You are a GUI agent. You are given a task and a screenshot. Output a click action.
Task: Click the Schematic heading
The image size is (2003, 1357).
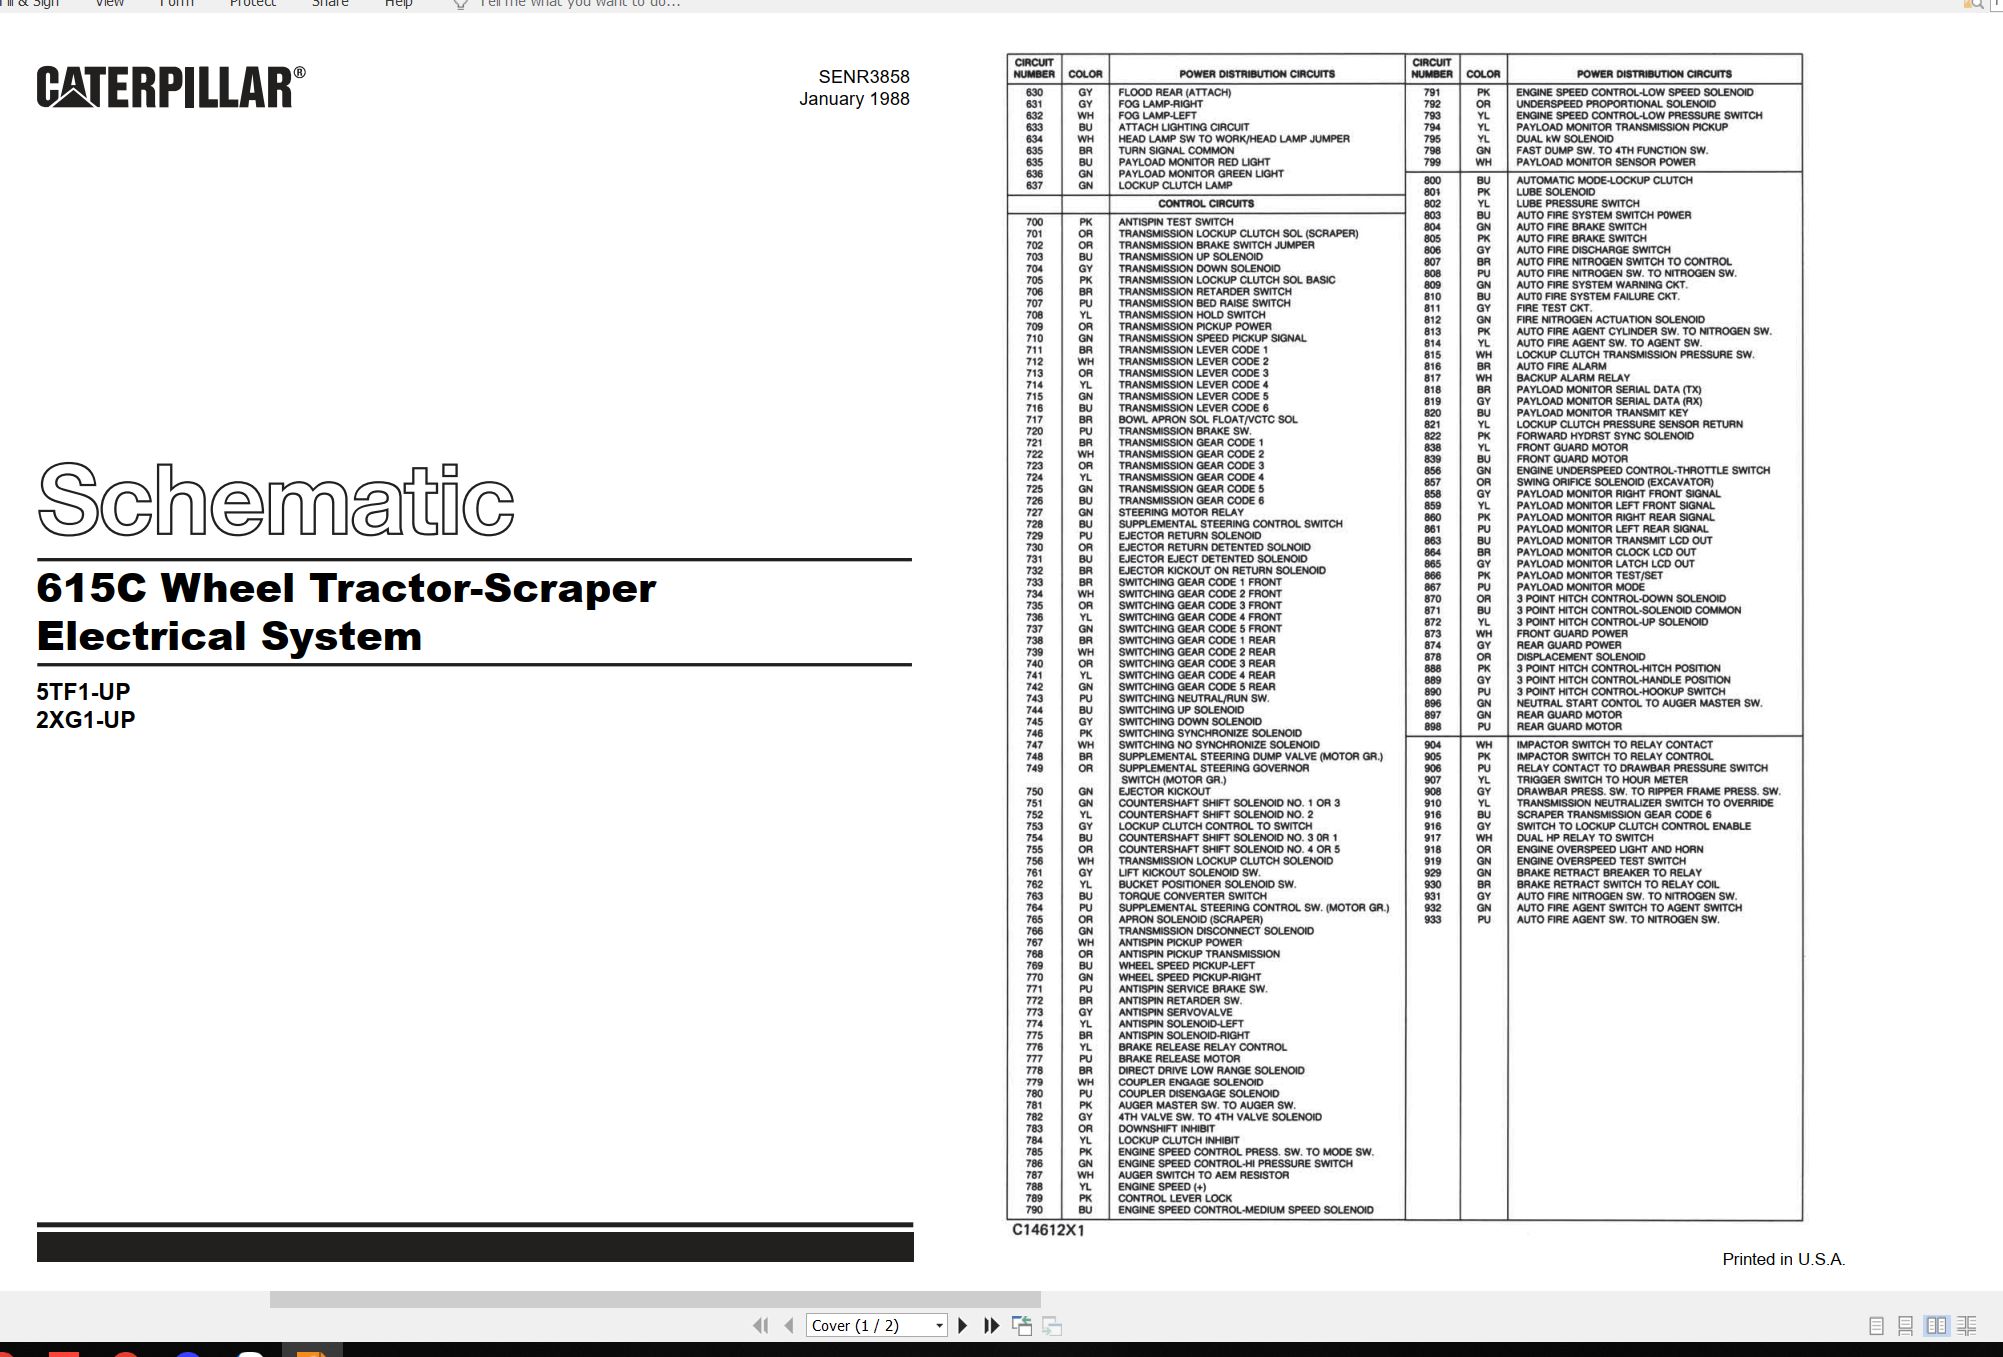276,499
